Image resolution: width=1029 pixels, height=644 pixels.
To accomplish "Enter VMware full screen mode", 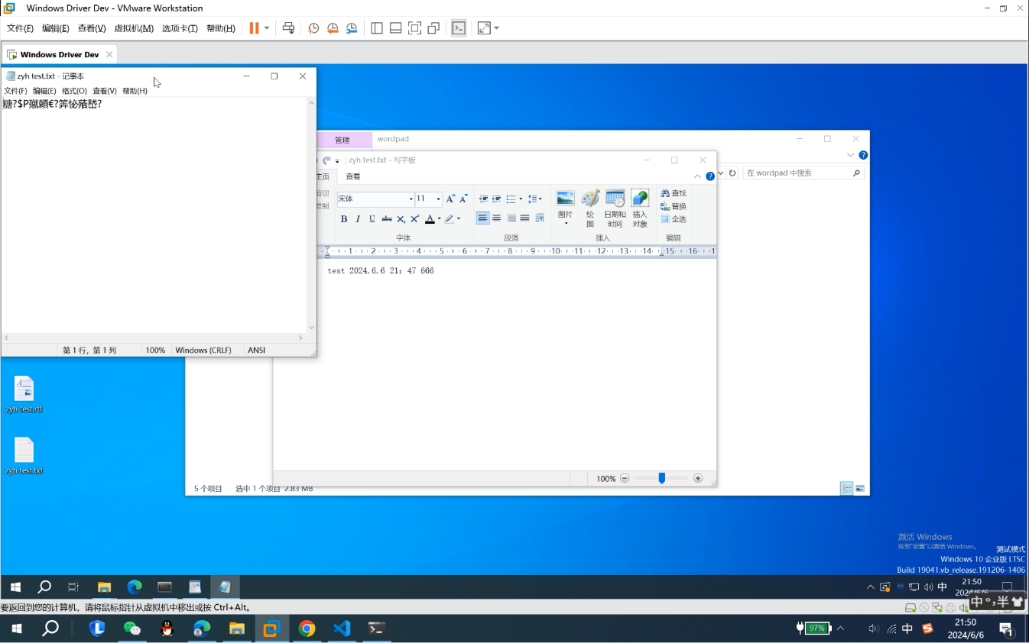I will [414, 28].
